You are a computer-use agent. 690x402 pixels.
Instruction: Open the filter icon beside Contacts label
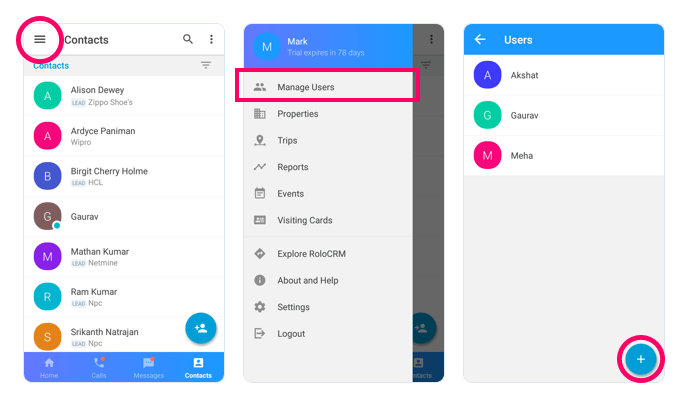click(206, 66)
